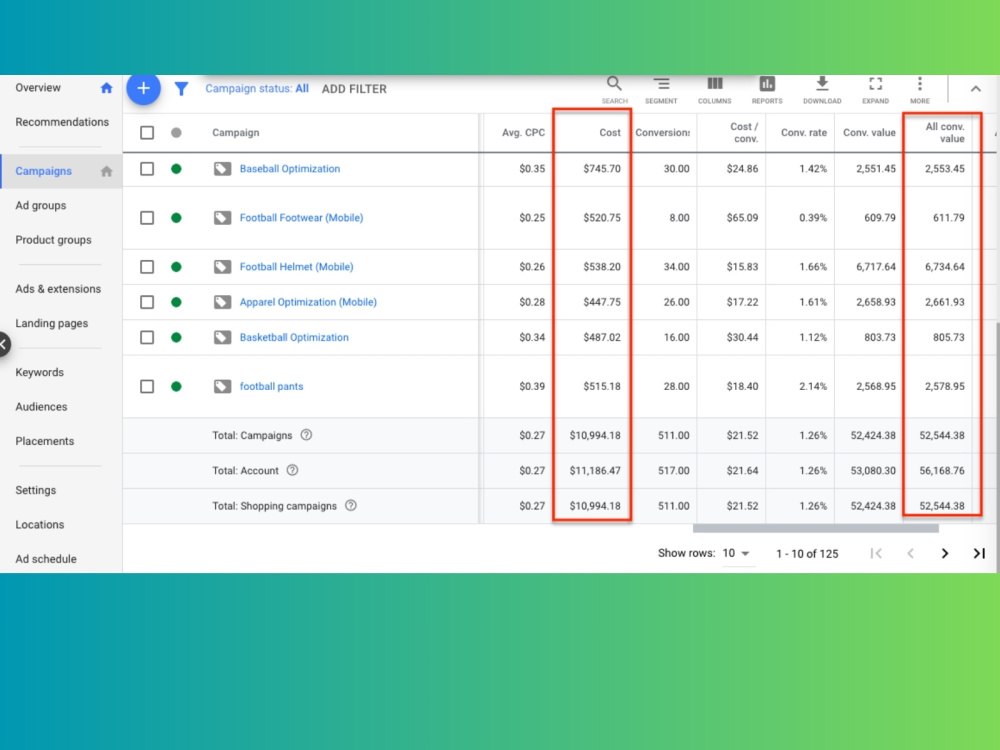Check the Basketball Optimization row checkbox
This screenshot has width=1000, height=750.
[x=147, y=337]
